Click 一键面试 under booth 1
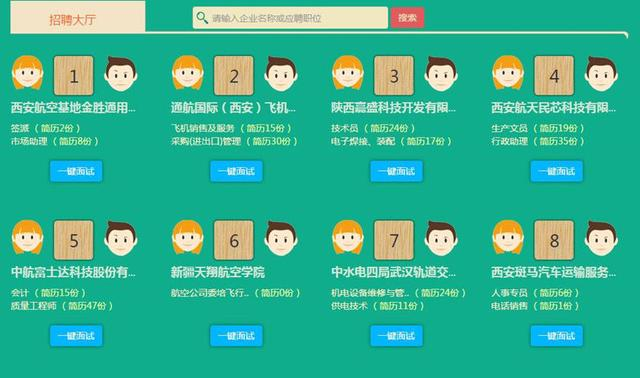The height and width of the screenshot is (378, 640). (76, 171)
